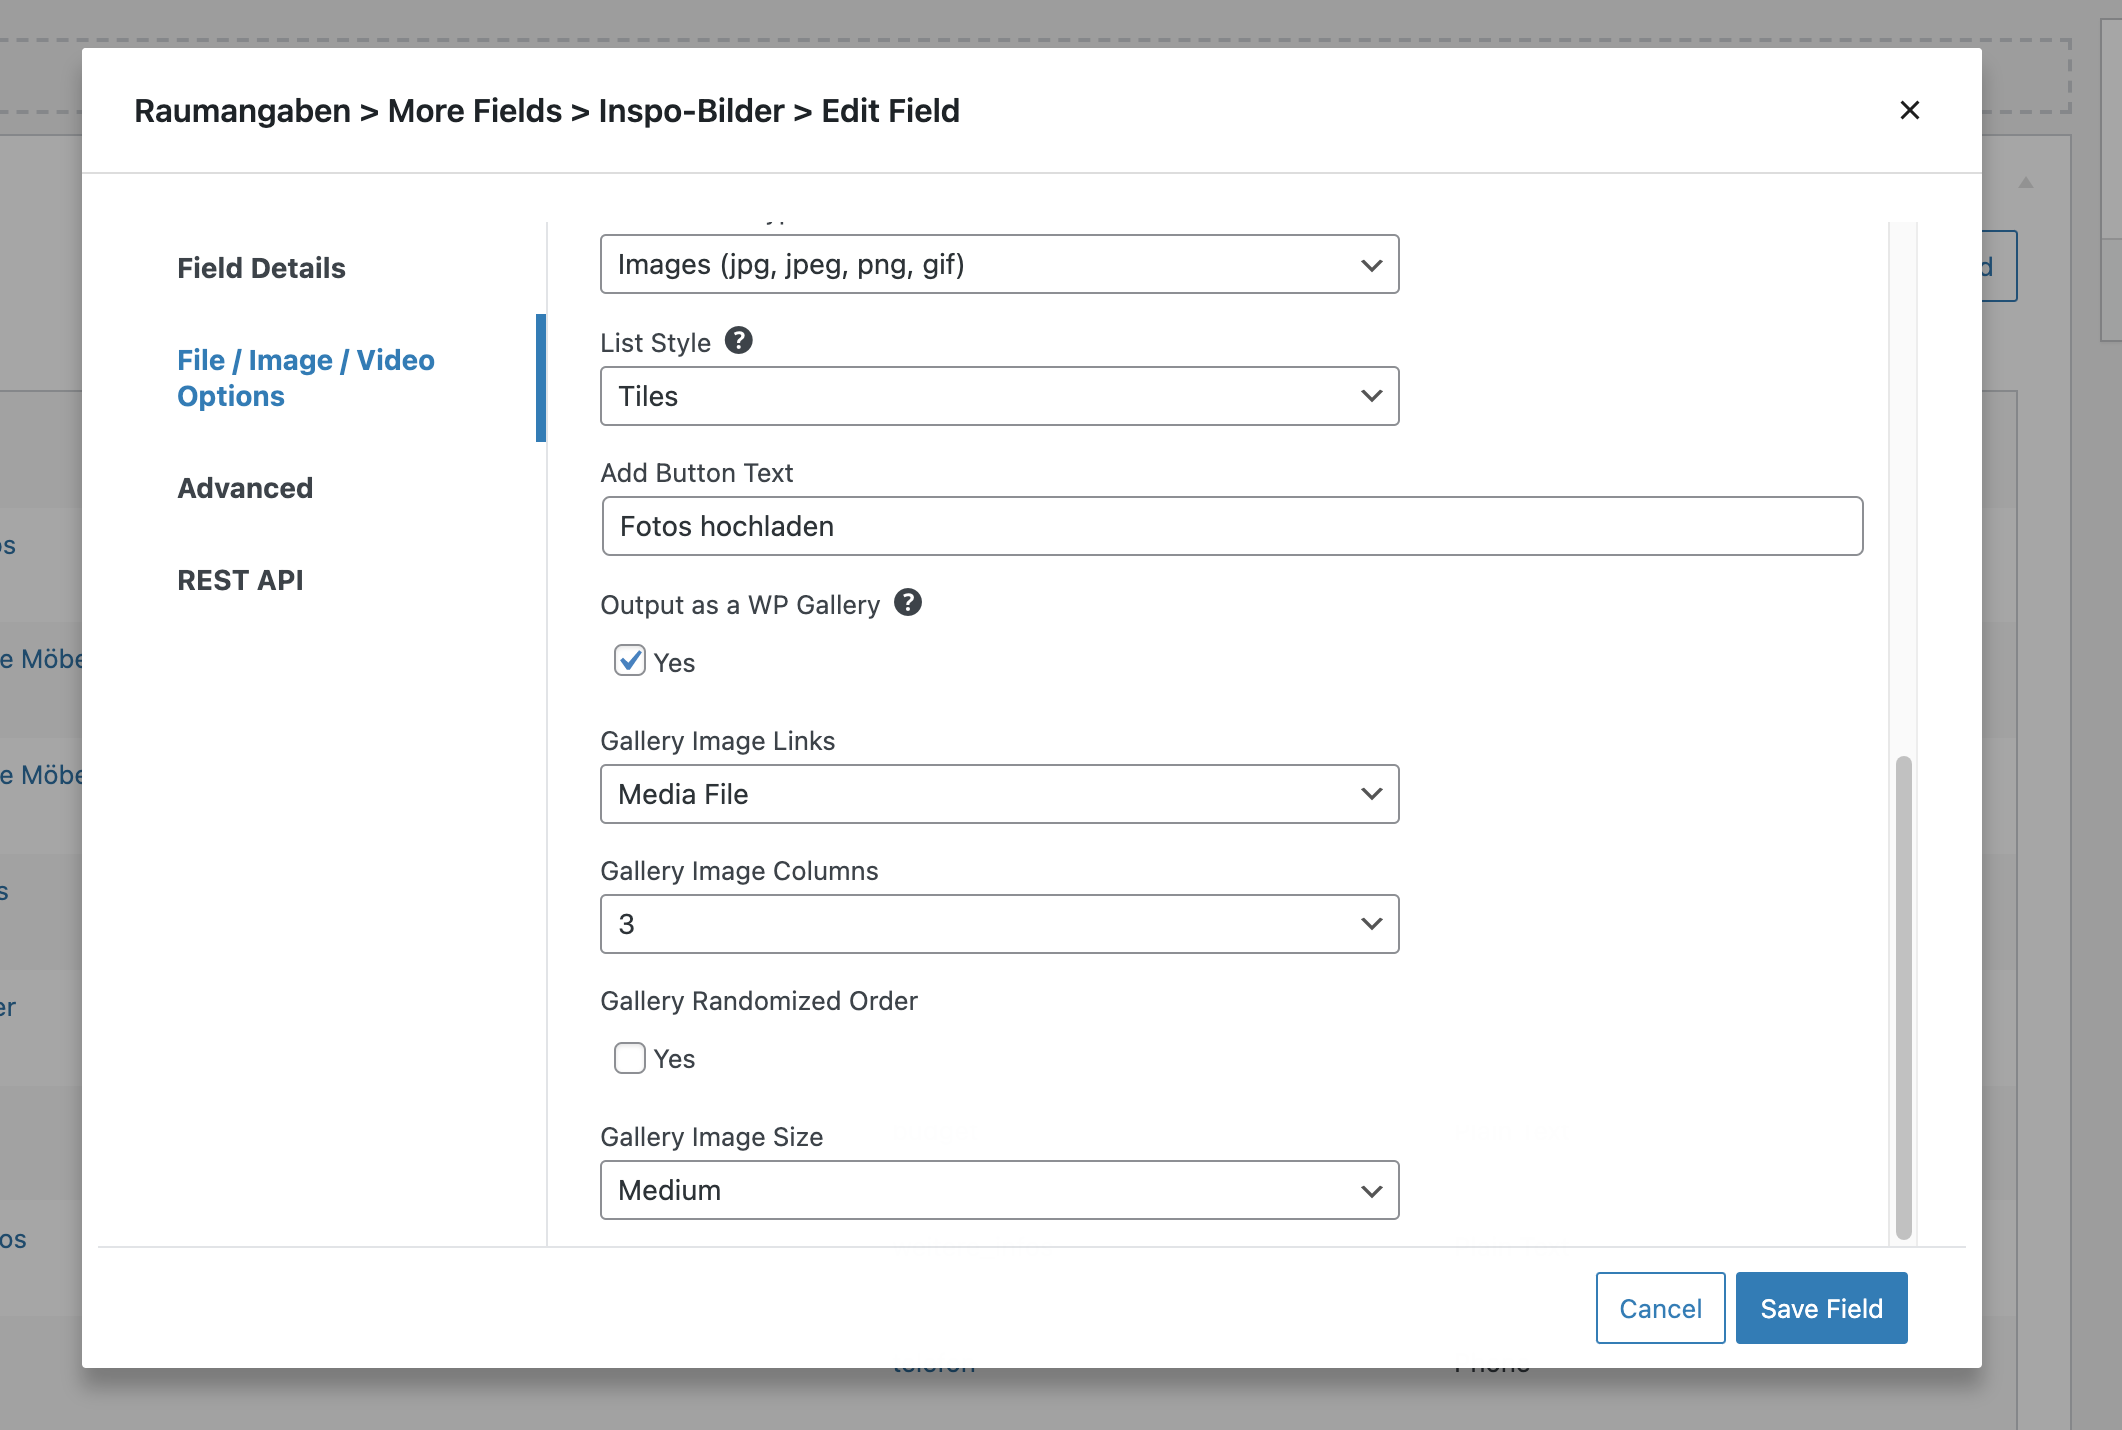
Task: Open the Inspo-Bilder breadcrumb link
Action: pyautogui.click(x=690, y=110)
